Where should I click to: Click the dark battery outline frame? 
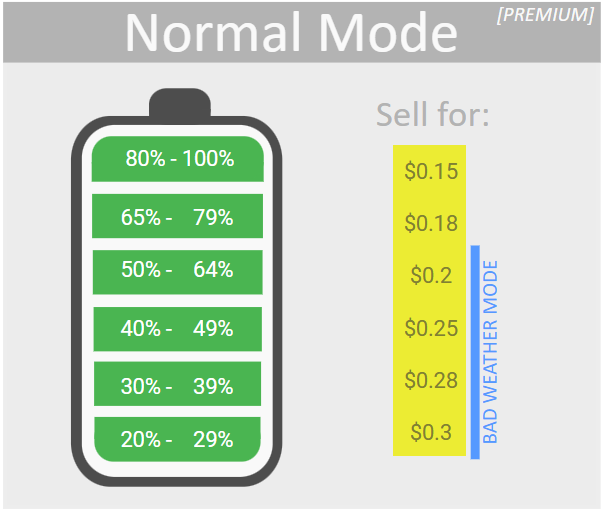[79, 300]
